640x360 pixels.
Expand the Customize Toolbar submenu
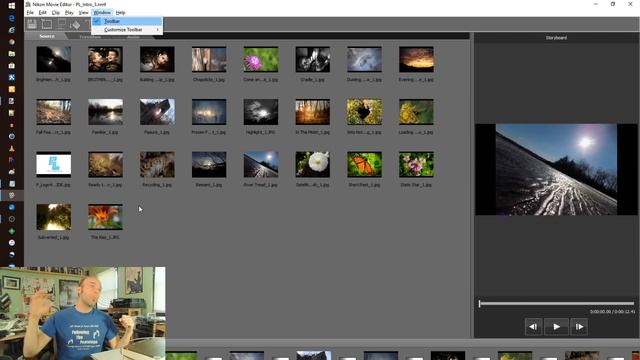pyautogui.click(x=127, y=30)
